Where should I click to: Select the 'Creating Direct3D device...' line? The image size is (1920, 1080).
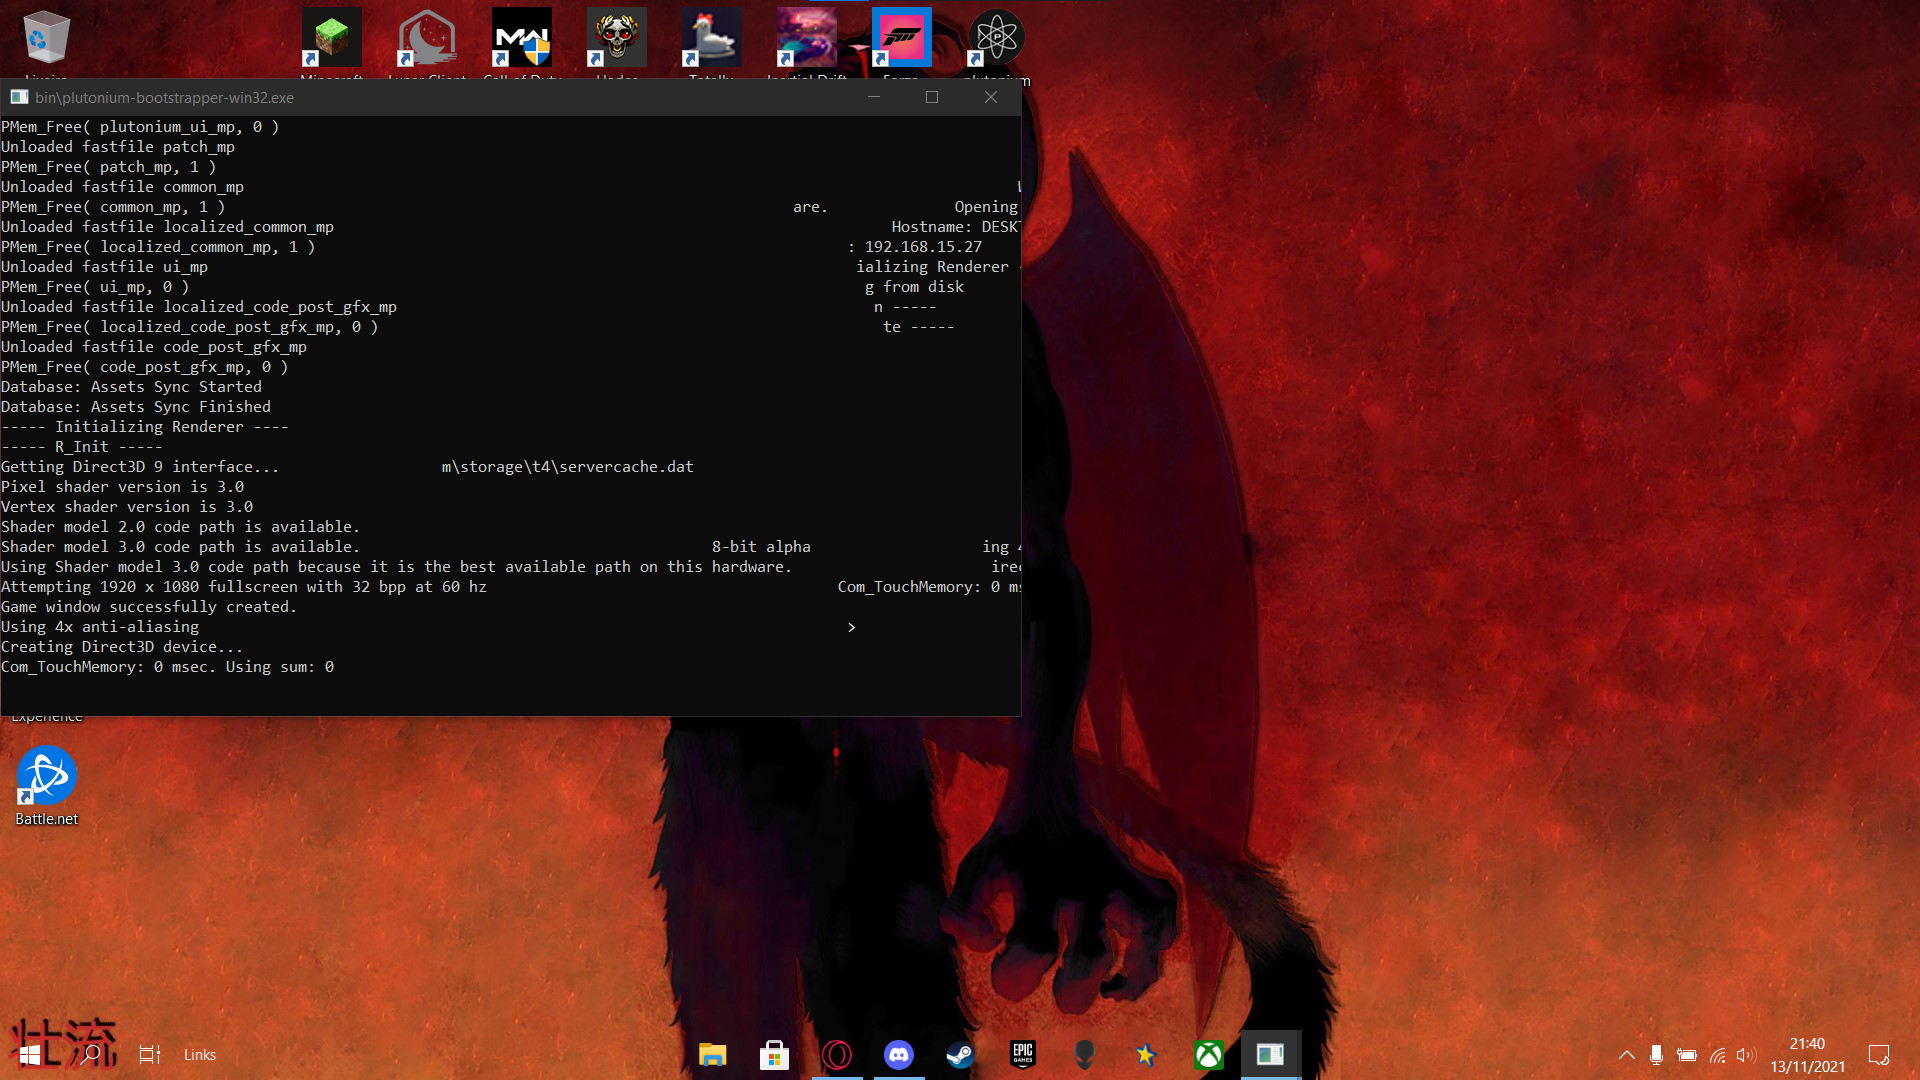[122, 647]
